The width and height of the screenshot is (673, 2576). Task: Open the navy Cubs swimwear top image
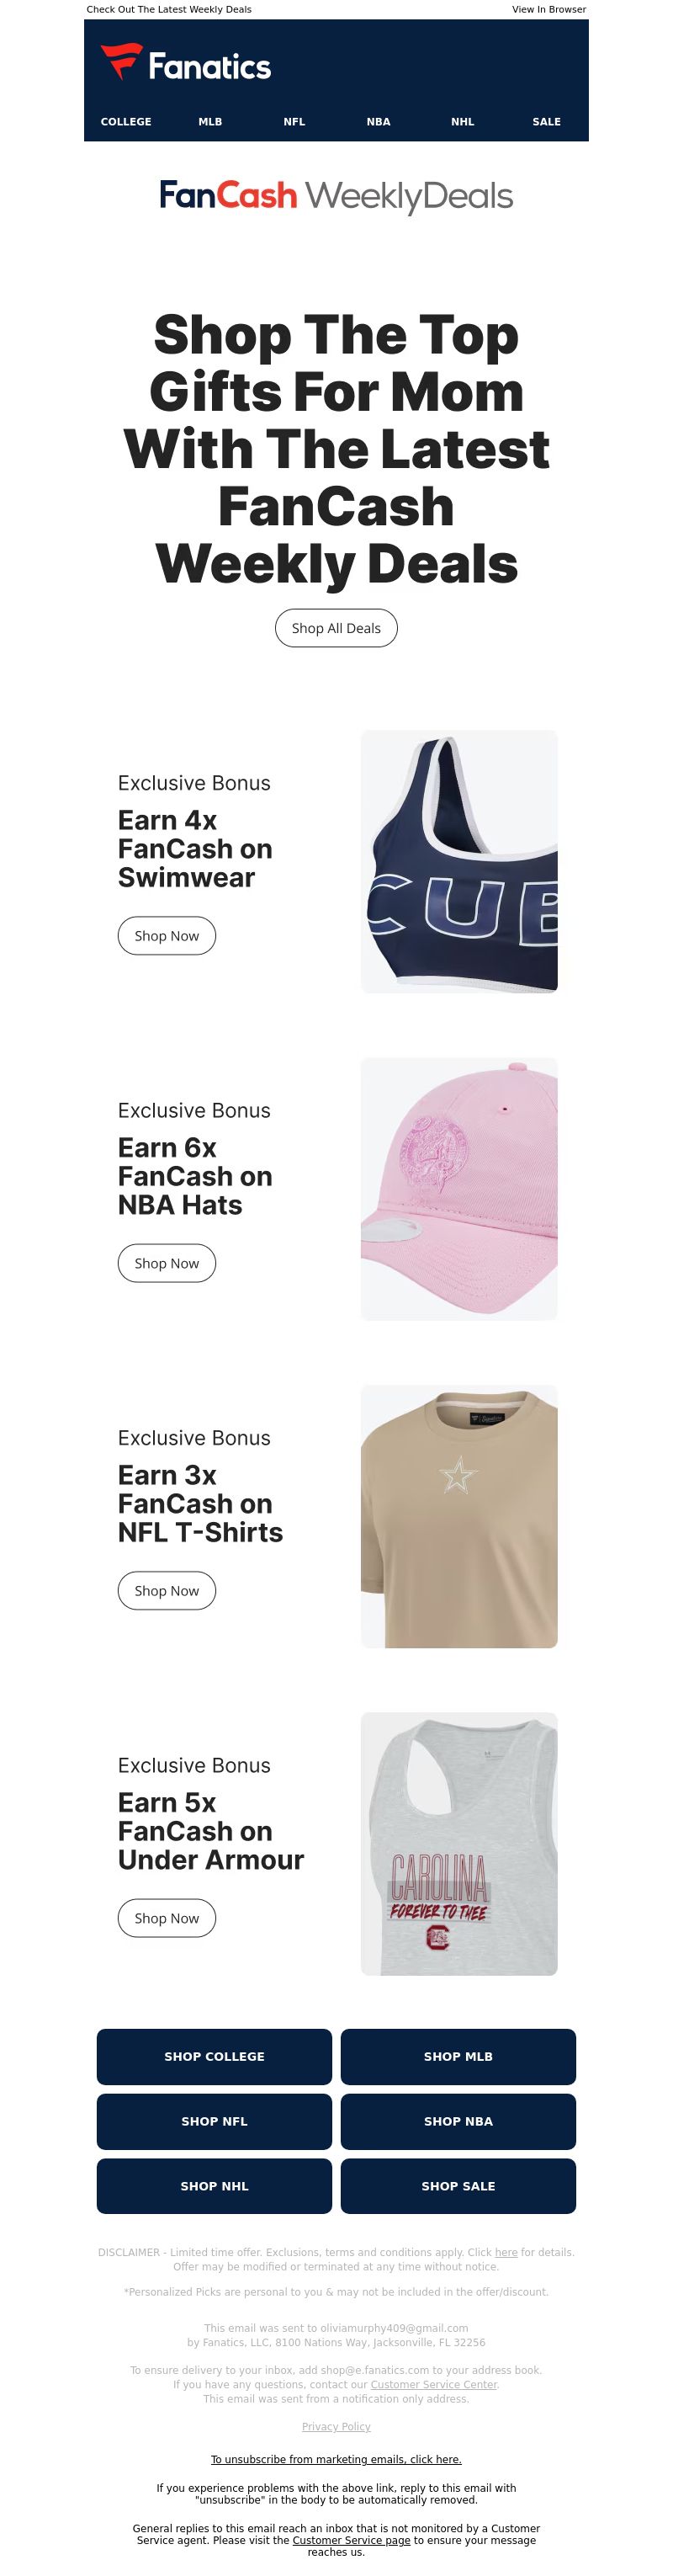tap(459, 862)
